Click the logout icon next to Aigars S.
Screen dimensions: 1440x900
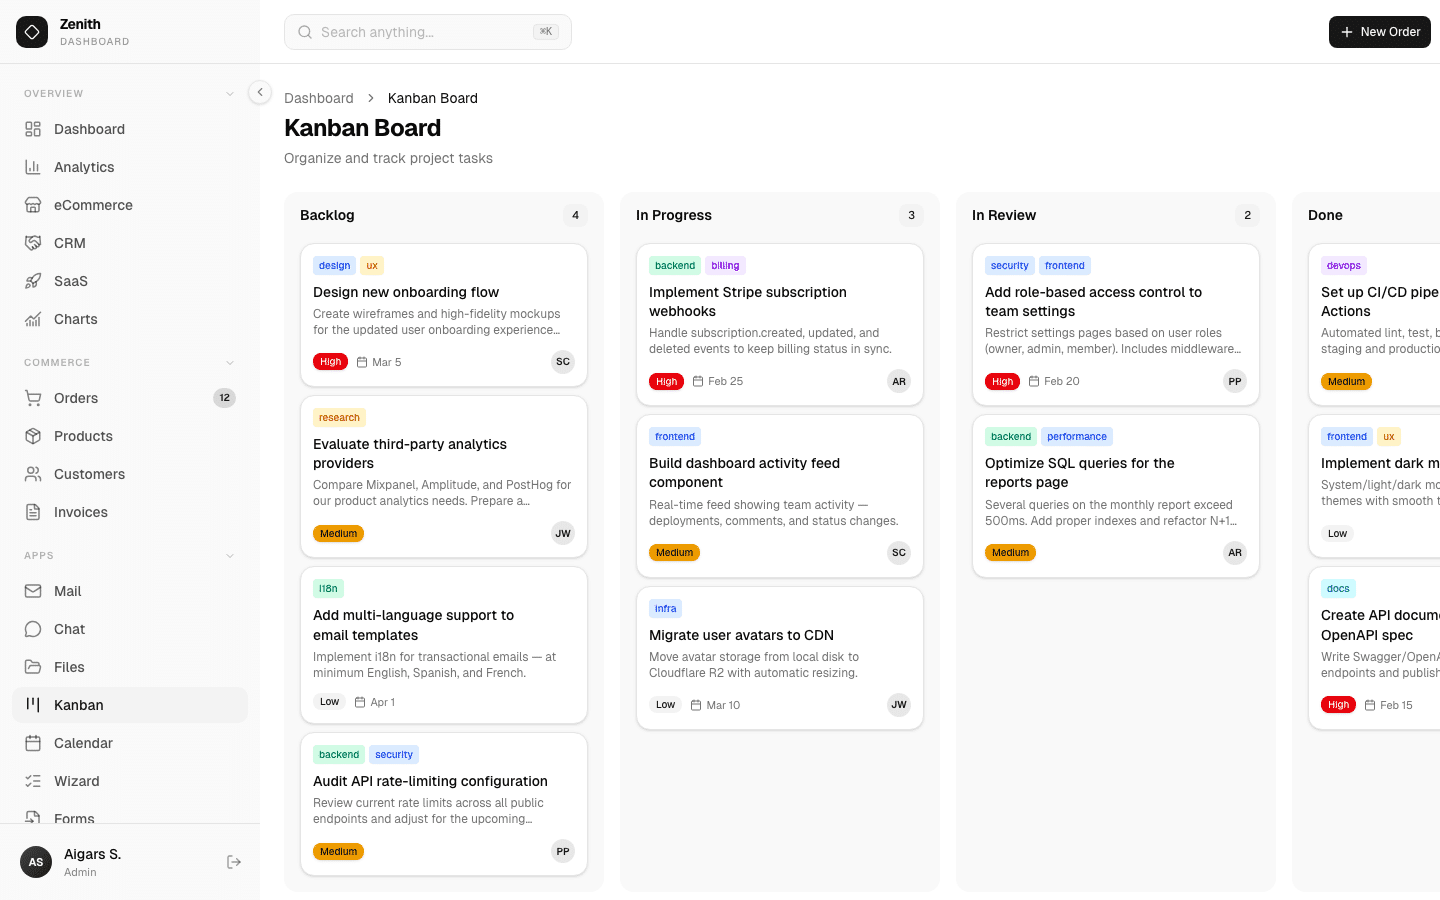(x=233, y=861)
